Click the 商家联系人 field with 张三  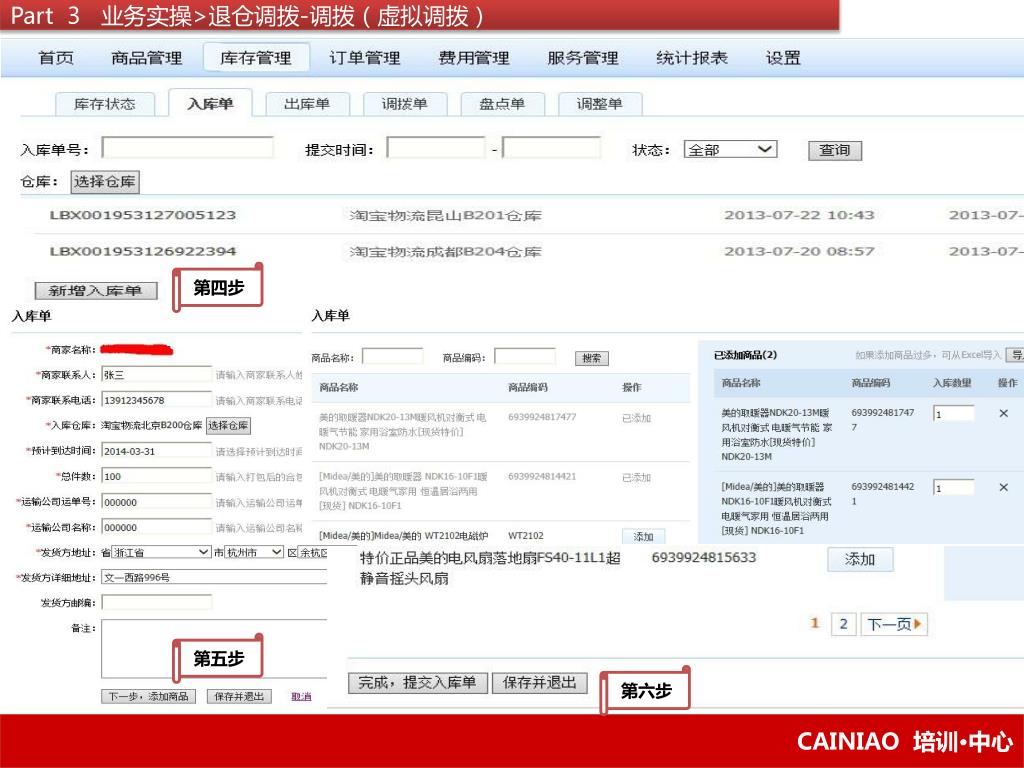(157, 374)
